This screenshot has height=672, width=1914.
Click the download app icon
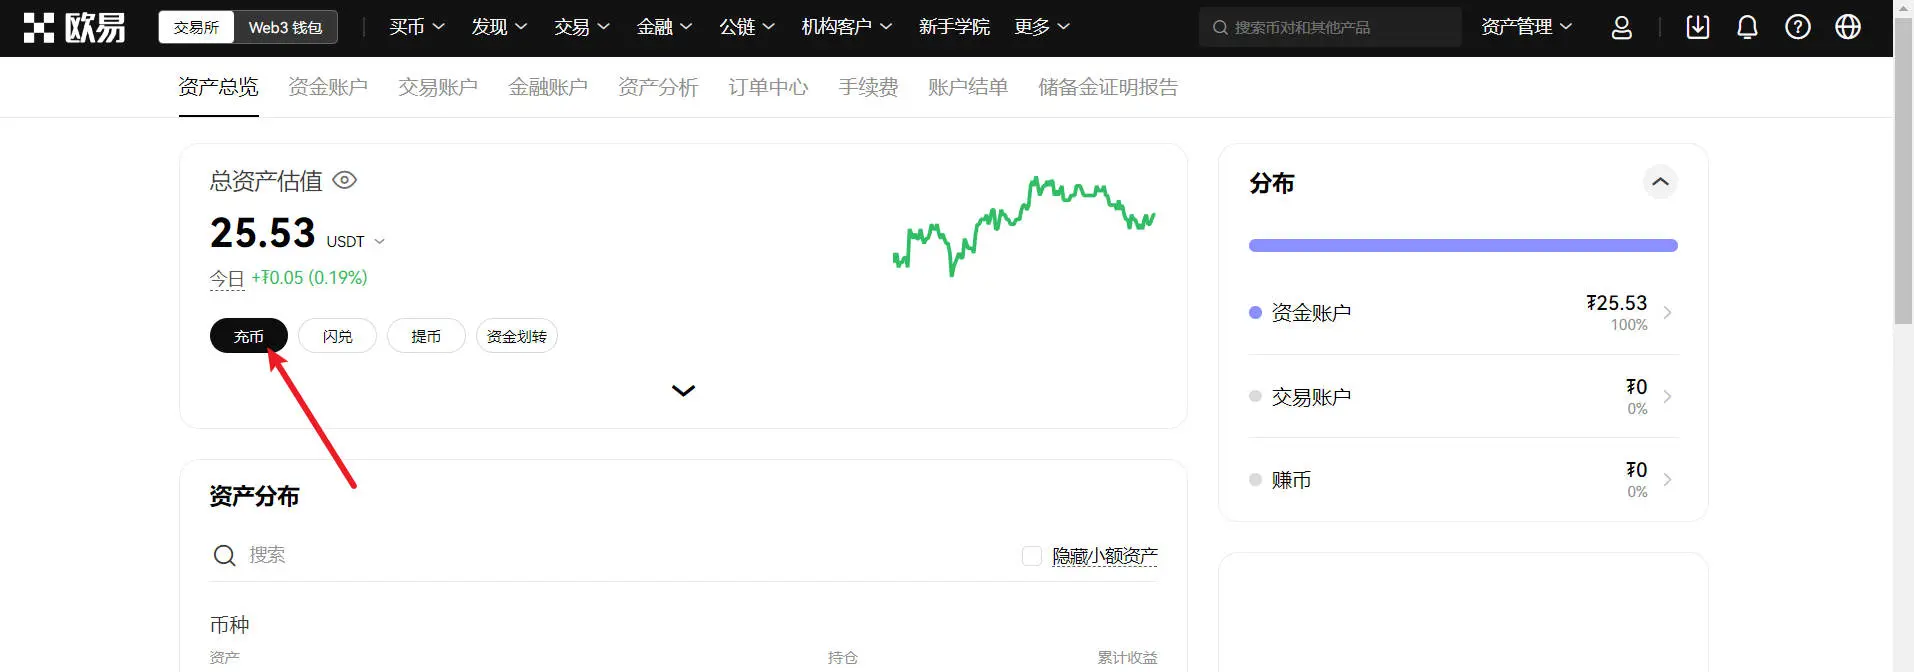point(1697,27)
